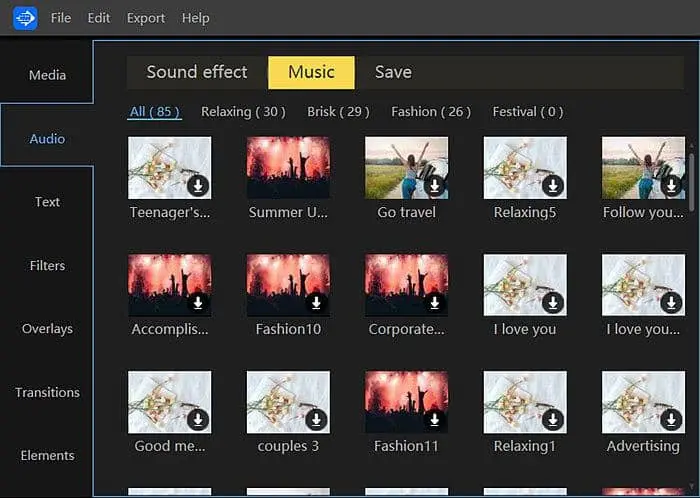
Task: Select the Summer U... track thumbnail
Action: click(288, 168)
